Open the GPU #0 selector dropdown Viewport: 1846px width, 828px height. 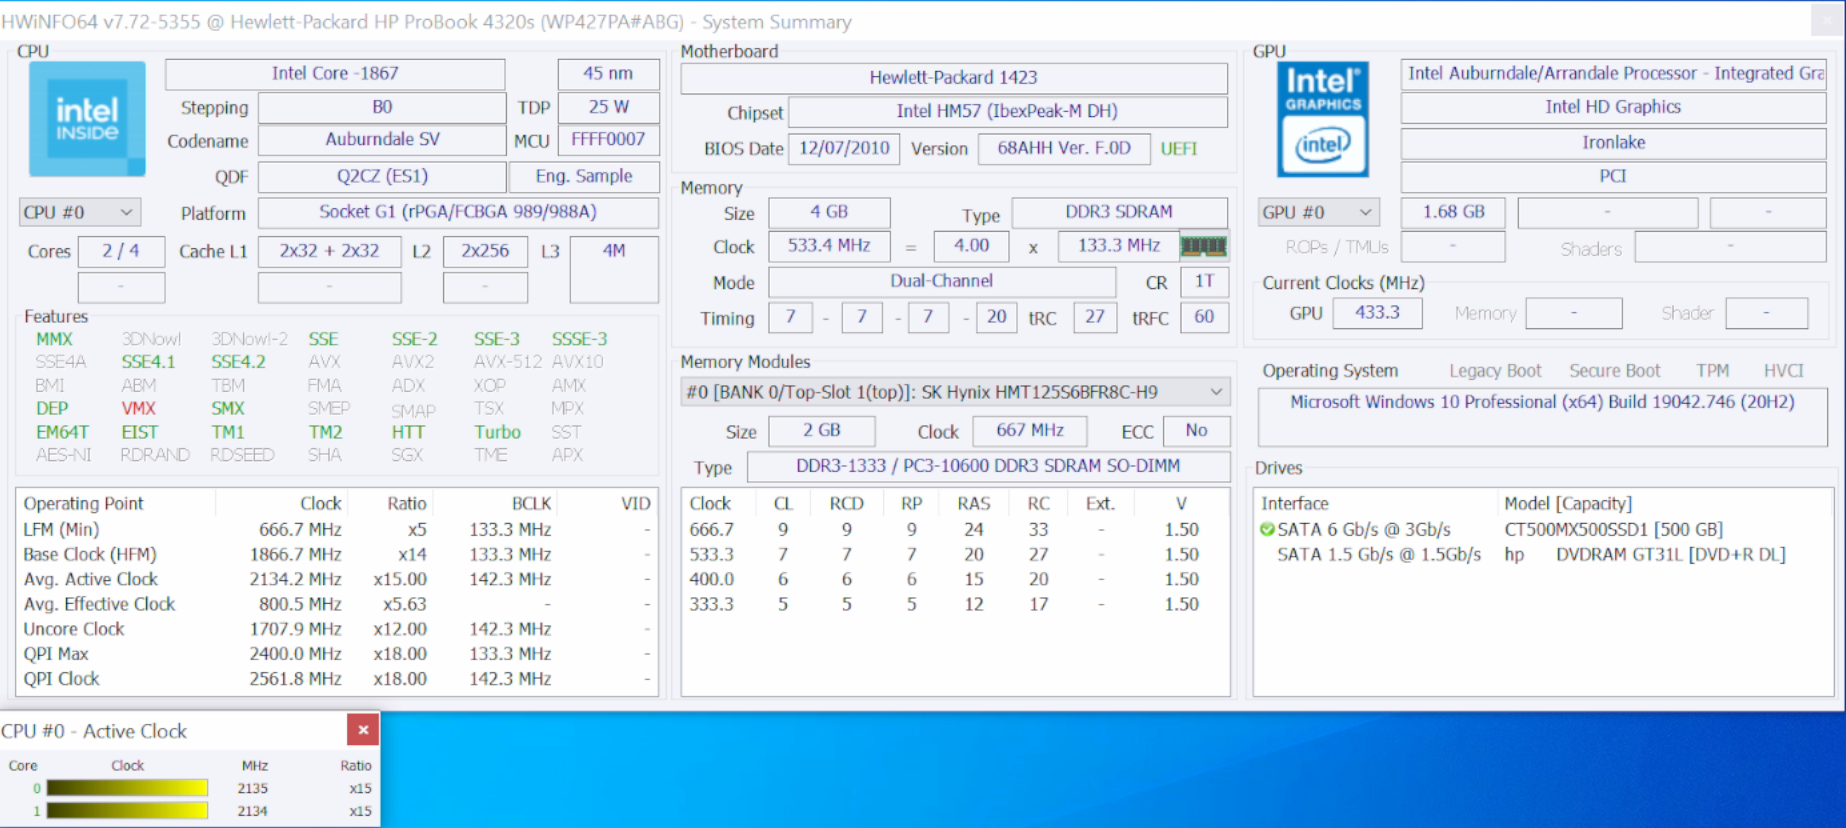click(x=1318, y=212)
